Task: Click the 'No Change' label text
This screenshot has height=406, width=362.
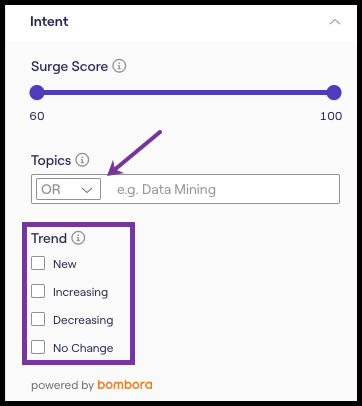Action: [83, 348]
